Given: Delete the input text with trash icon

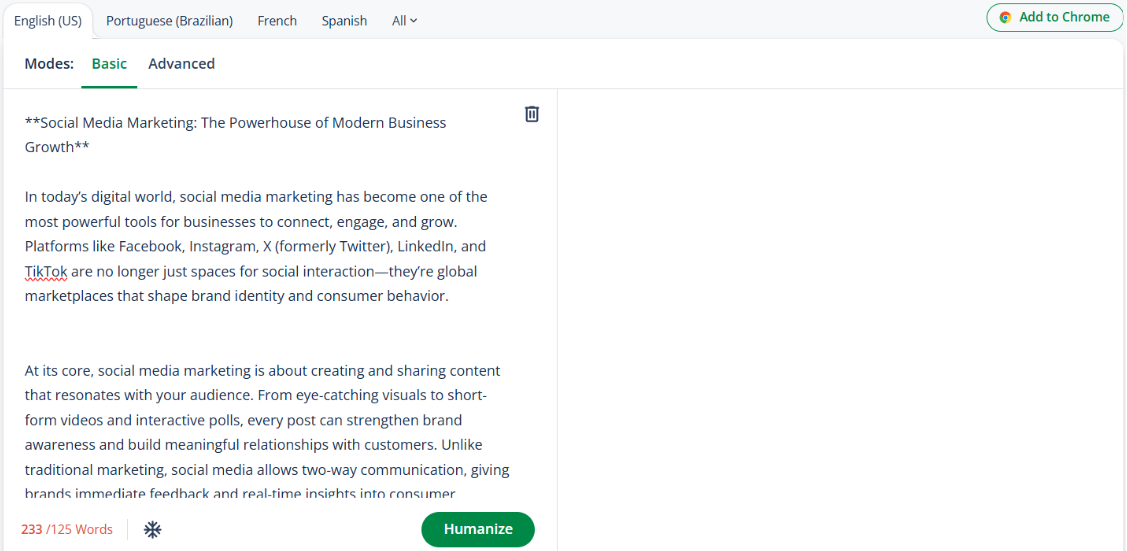Looking at the screenshot, I should pyautogui.click(x=532, y=114).
